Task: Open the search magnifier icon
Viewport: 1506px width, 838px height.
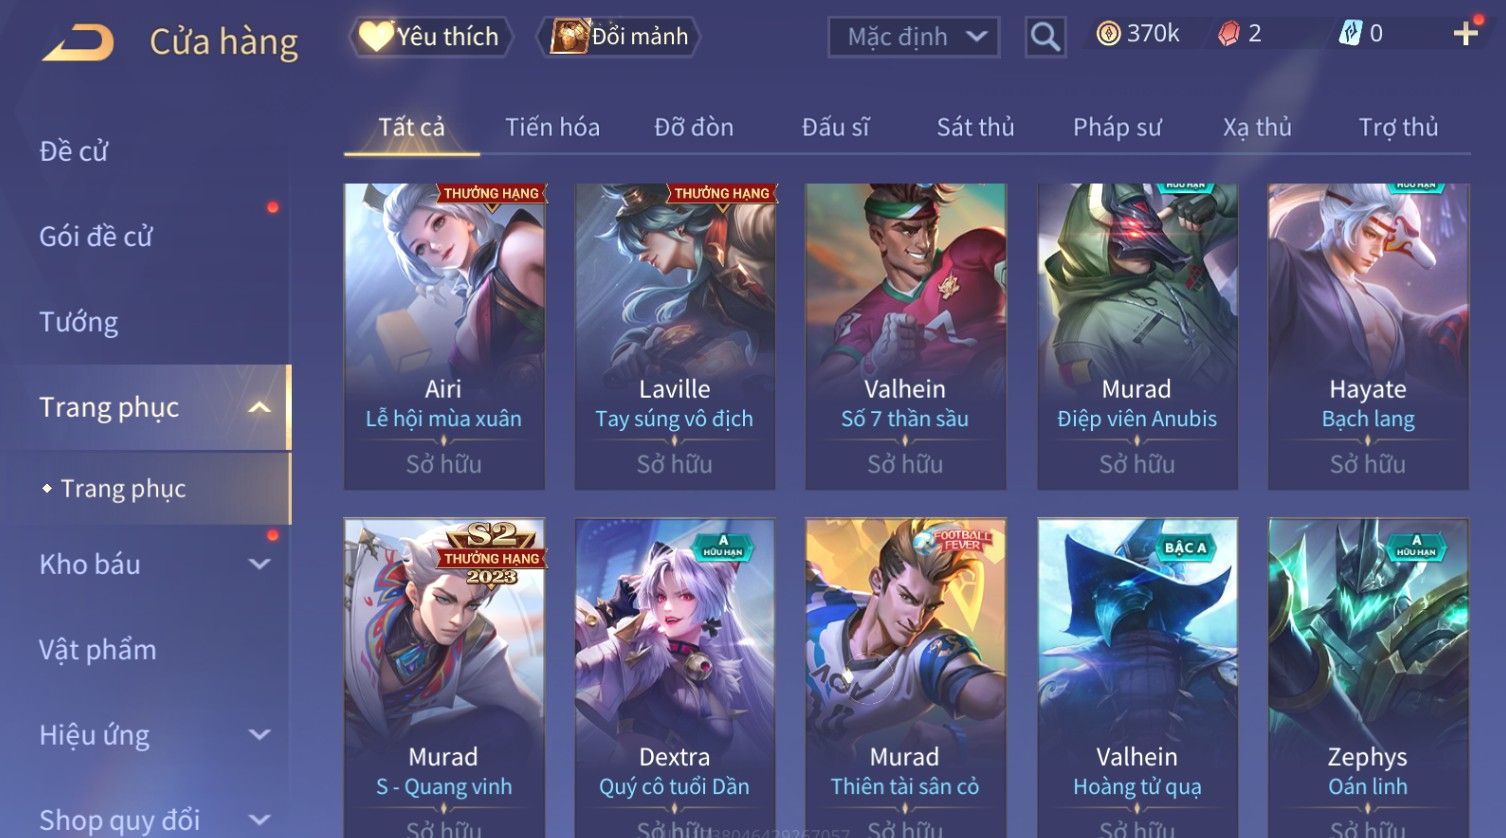Action: tap(1045, 37)
